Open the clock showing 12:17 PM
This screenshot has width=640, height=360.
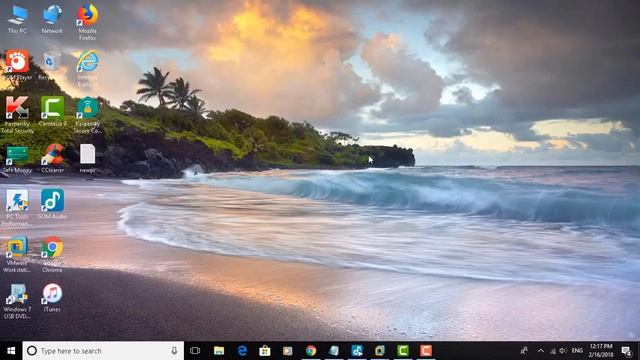(601, 351)
